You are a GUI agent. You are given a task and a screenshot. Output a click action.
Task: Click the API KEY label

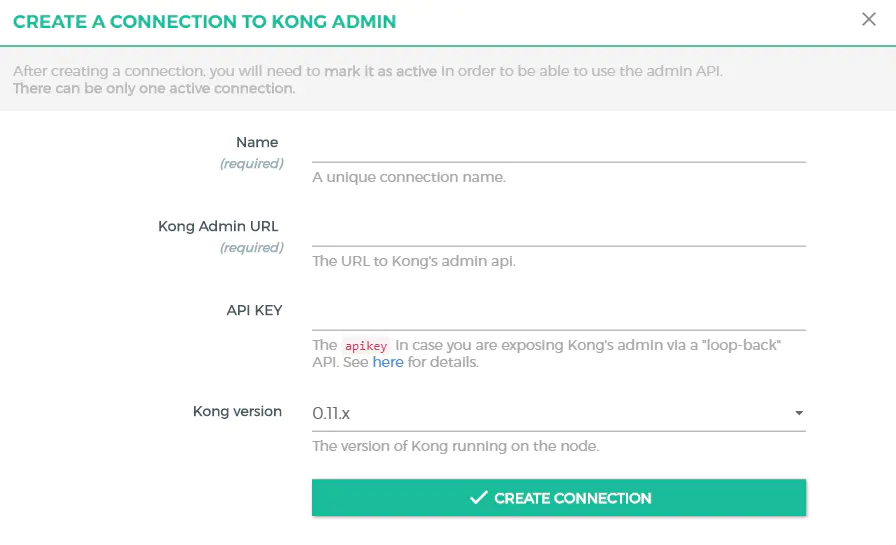click(254, 310)
